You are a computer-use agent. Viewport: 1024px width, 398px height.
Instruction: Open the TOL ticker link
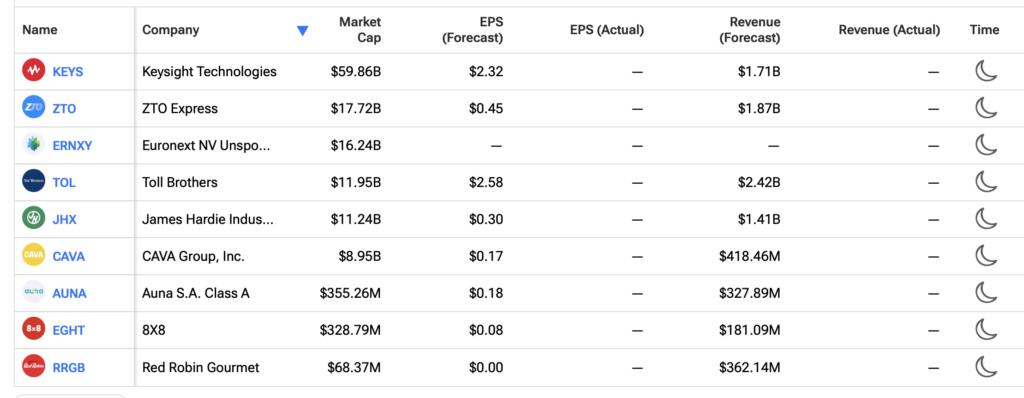64,182
